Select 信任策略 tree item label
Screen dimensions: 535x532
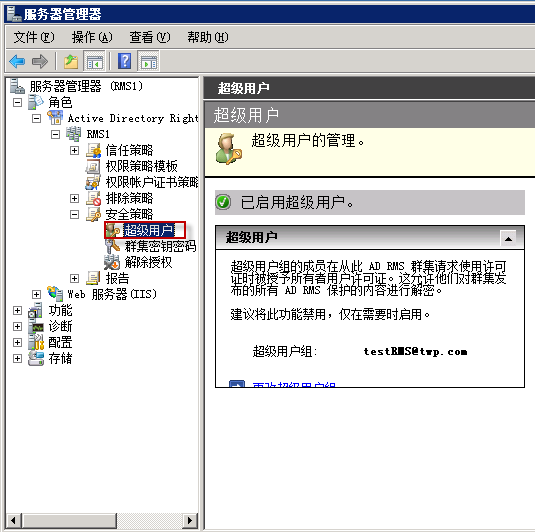(x=129, y=150)
